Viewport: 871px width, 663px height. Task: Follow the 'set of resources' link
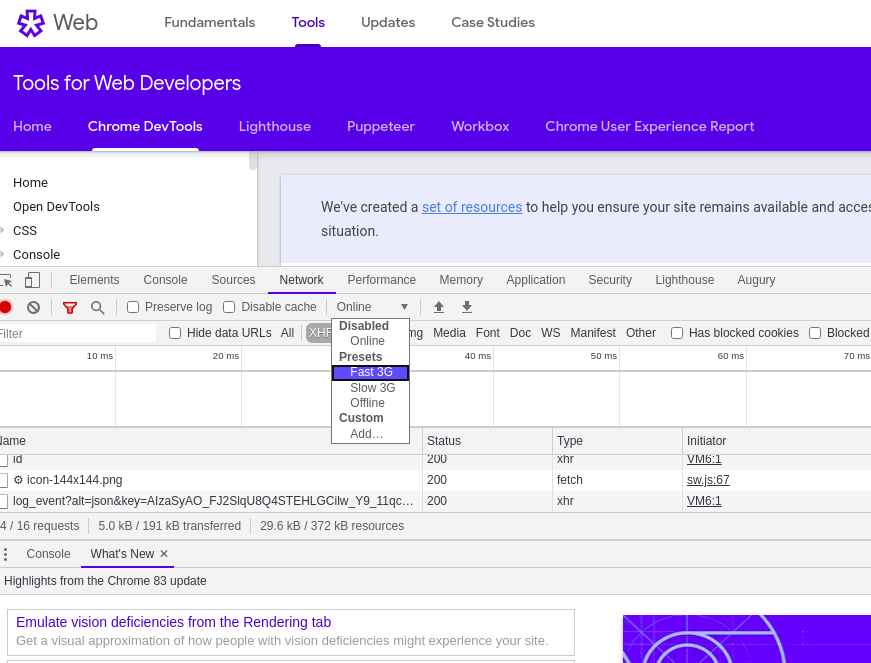pos(471,207)
